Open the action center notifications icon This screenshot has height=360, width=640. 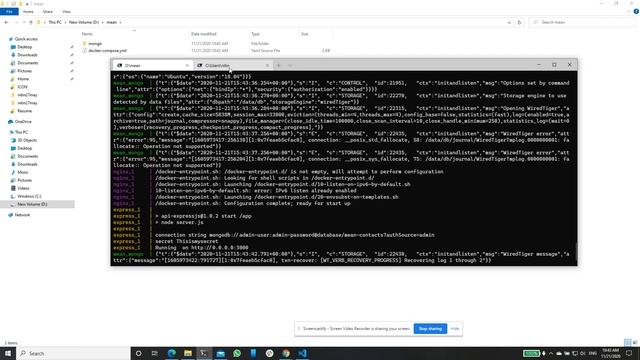click(629, 353)
